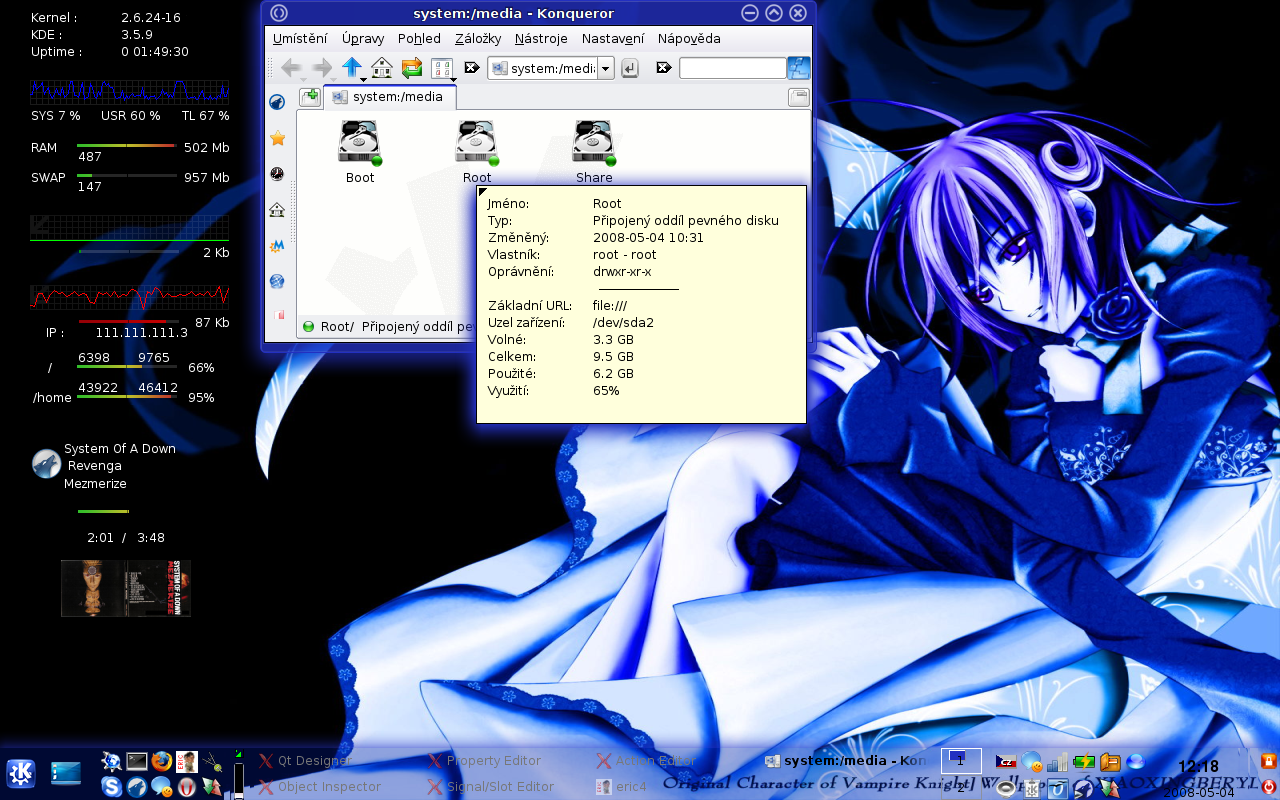Image resolution: width=1280 pixels, height=800 pixels.
Task: Click the Czech keyboard layout flag in tray
Action: point(1006,762)
